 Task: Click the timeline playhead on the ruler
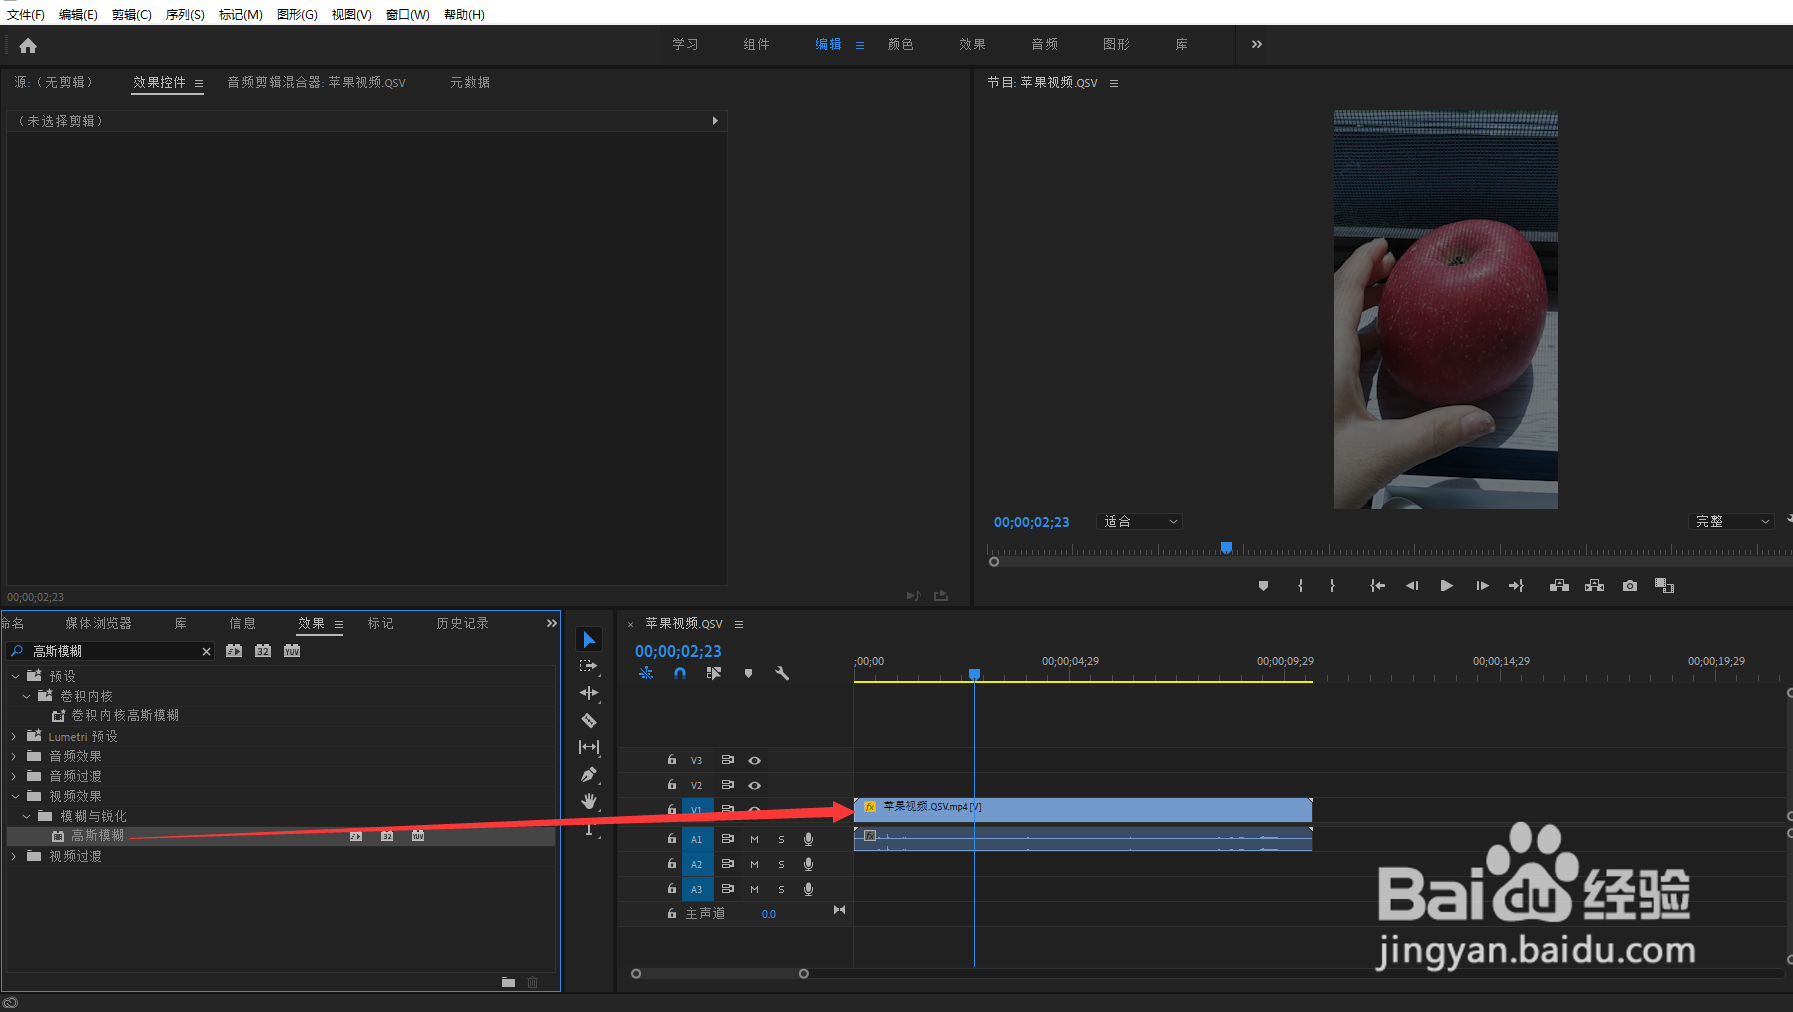tap(974, 675)
